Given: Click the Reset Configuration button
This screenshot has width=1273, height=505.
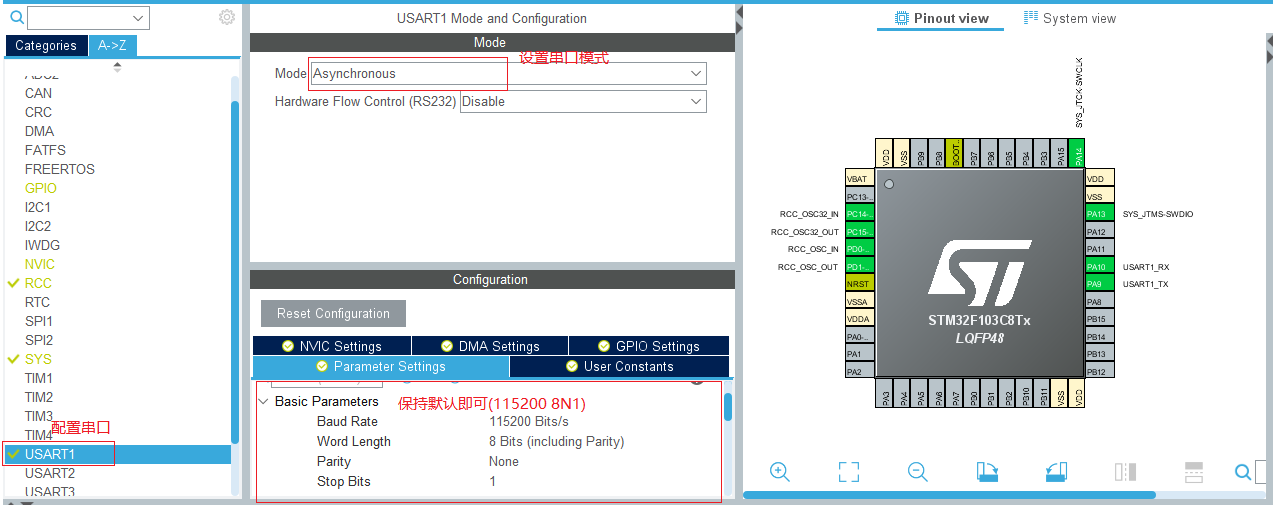Looking at the screenshot, I should [x=333, y=313].
